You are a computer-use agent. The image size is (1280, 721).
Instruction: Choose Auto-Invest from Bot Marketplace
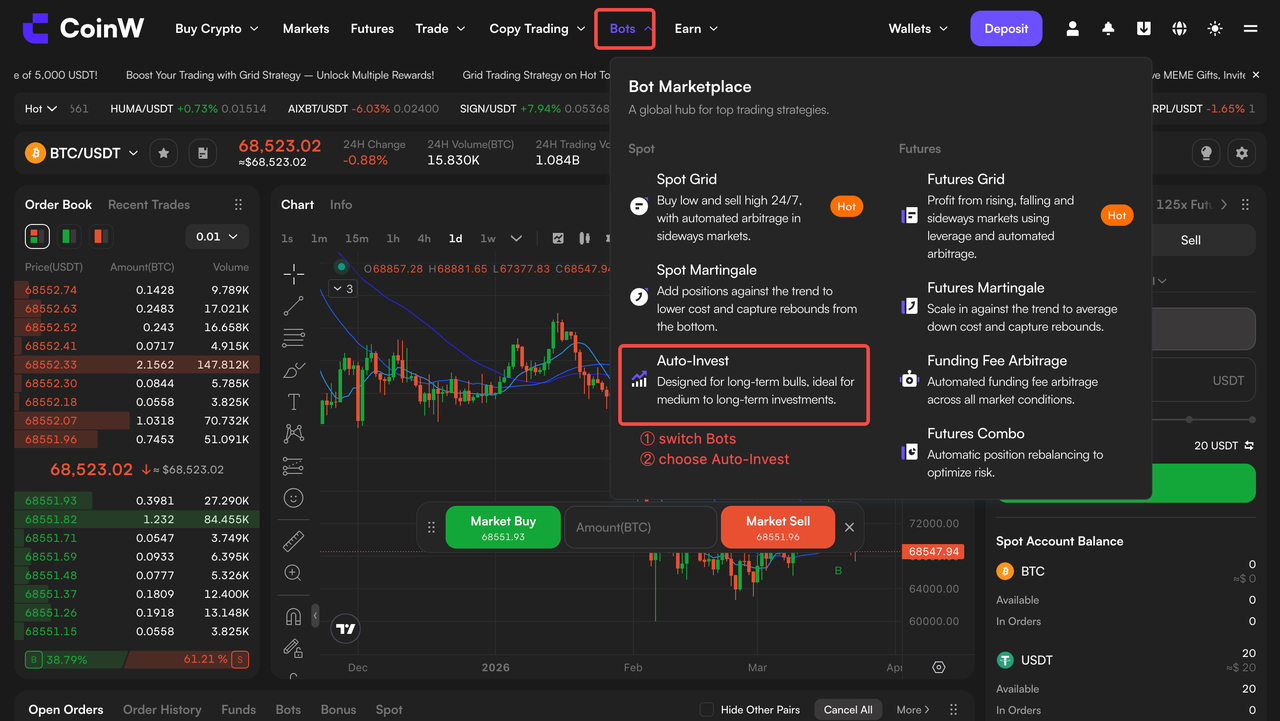pyautogui.click(x=744, y=384)
